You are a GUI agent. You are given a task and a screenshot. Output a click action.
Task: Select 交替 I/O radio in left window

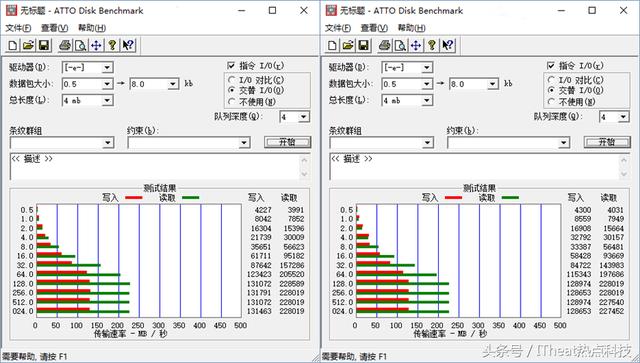pos(232,90)
